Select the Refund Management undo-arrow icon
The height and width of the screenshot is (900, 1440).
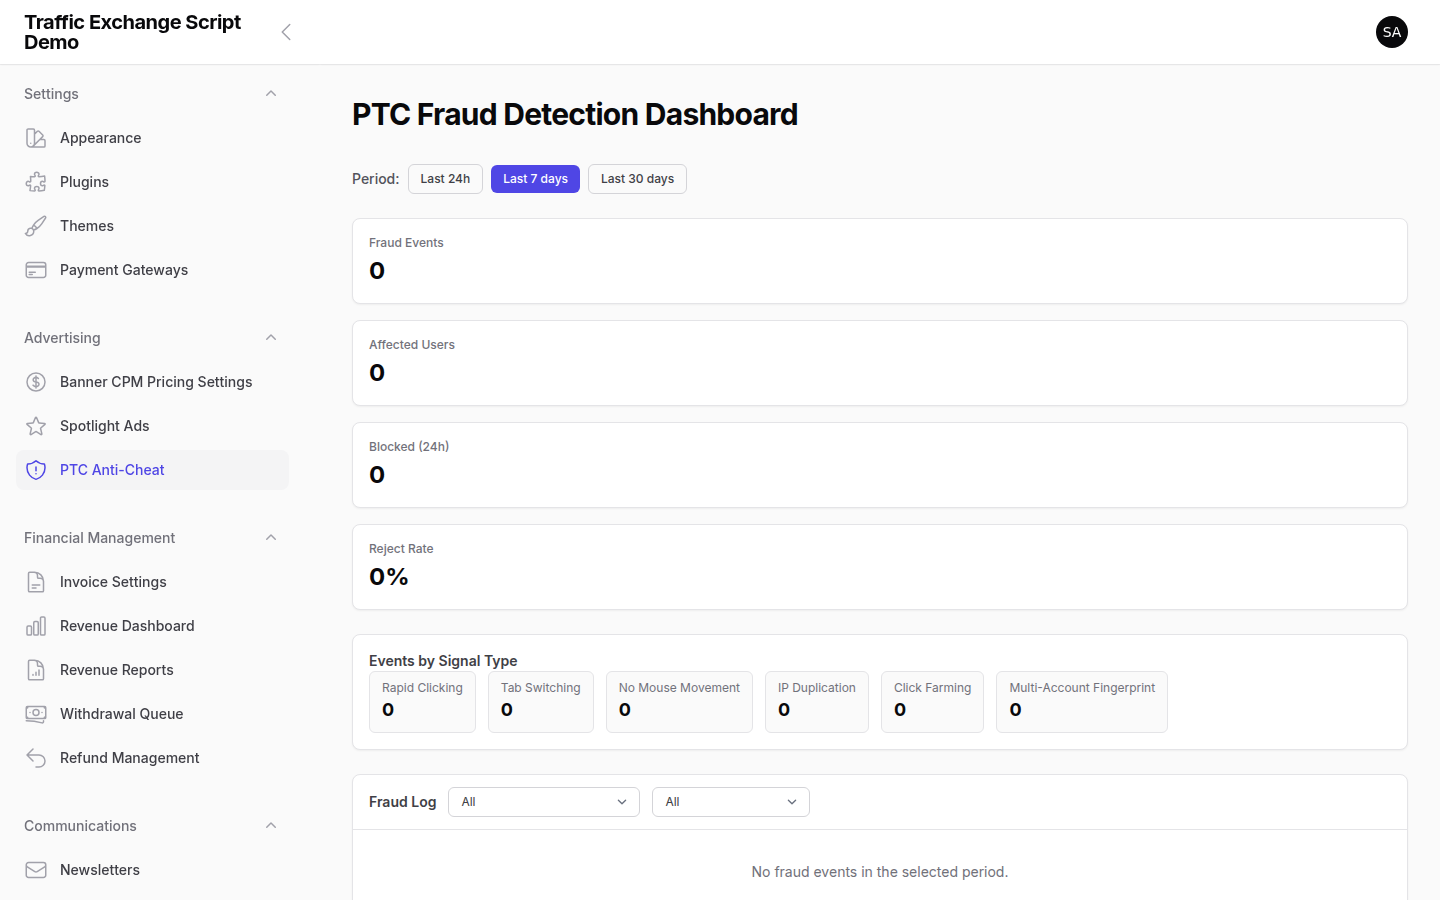coord(36,757)
